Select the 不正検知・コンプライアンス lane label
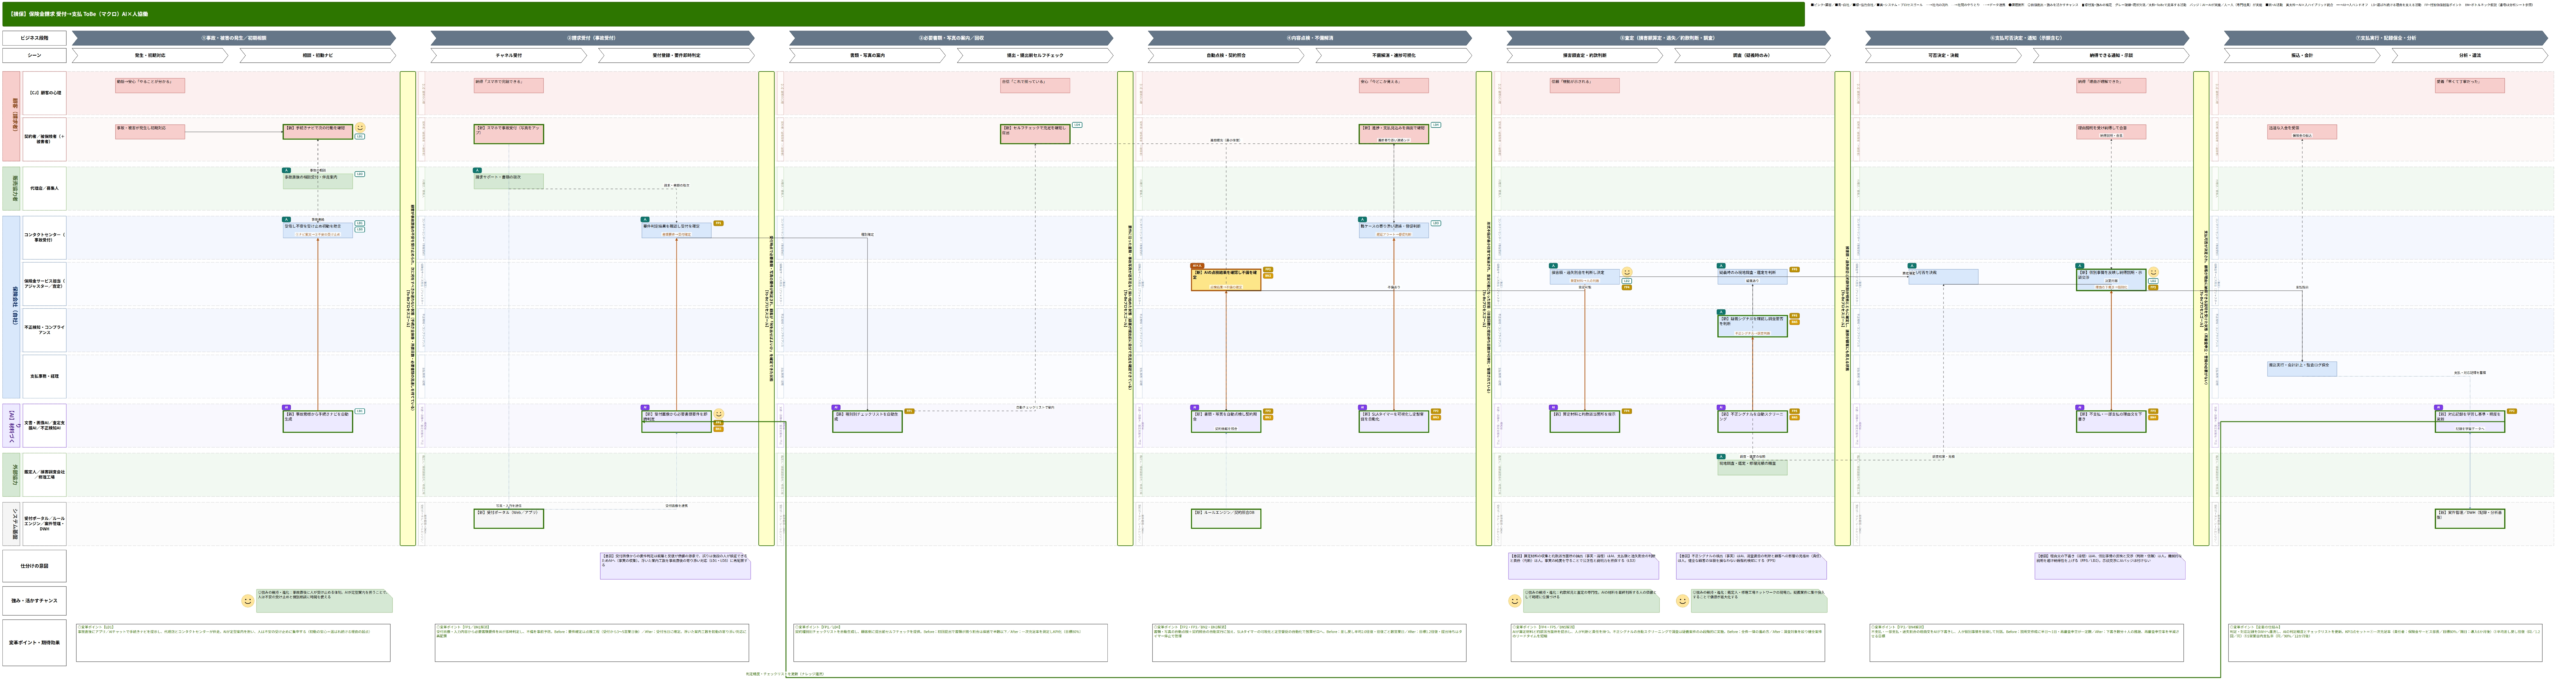The image size is (2560, 681). pos(44,329)
